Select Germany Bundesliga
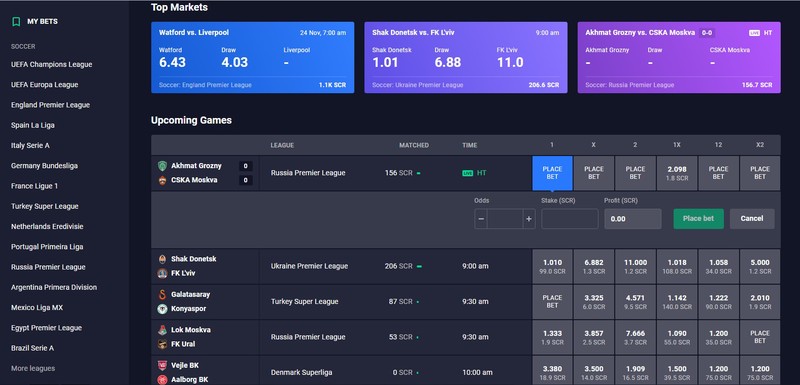 (44, 166)
